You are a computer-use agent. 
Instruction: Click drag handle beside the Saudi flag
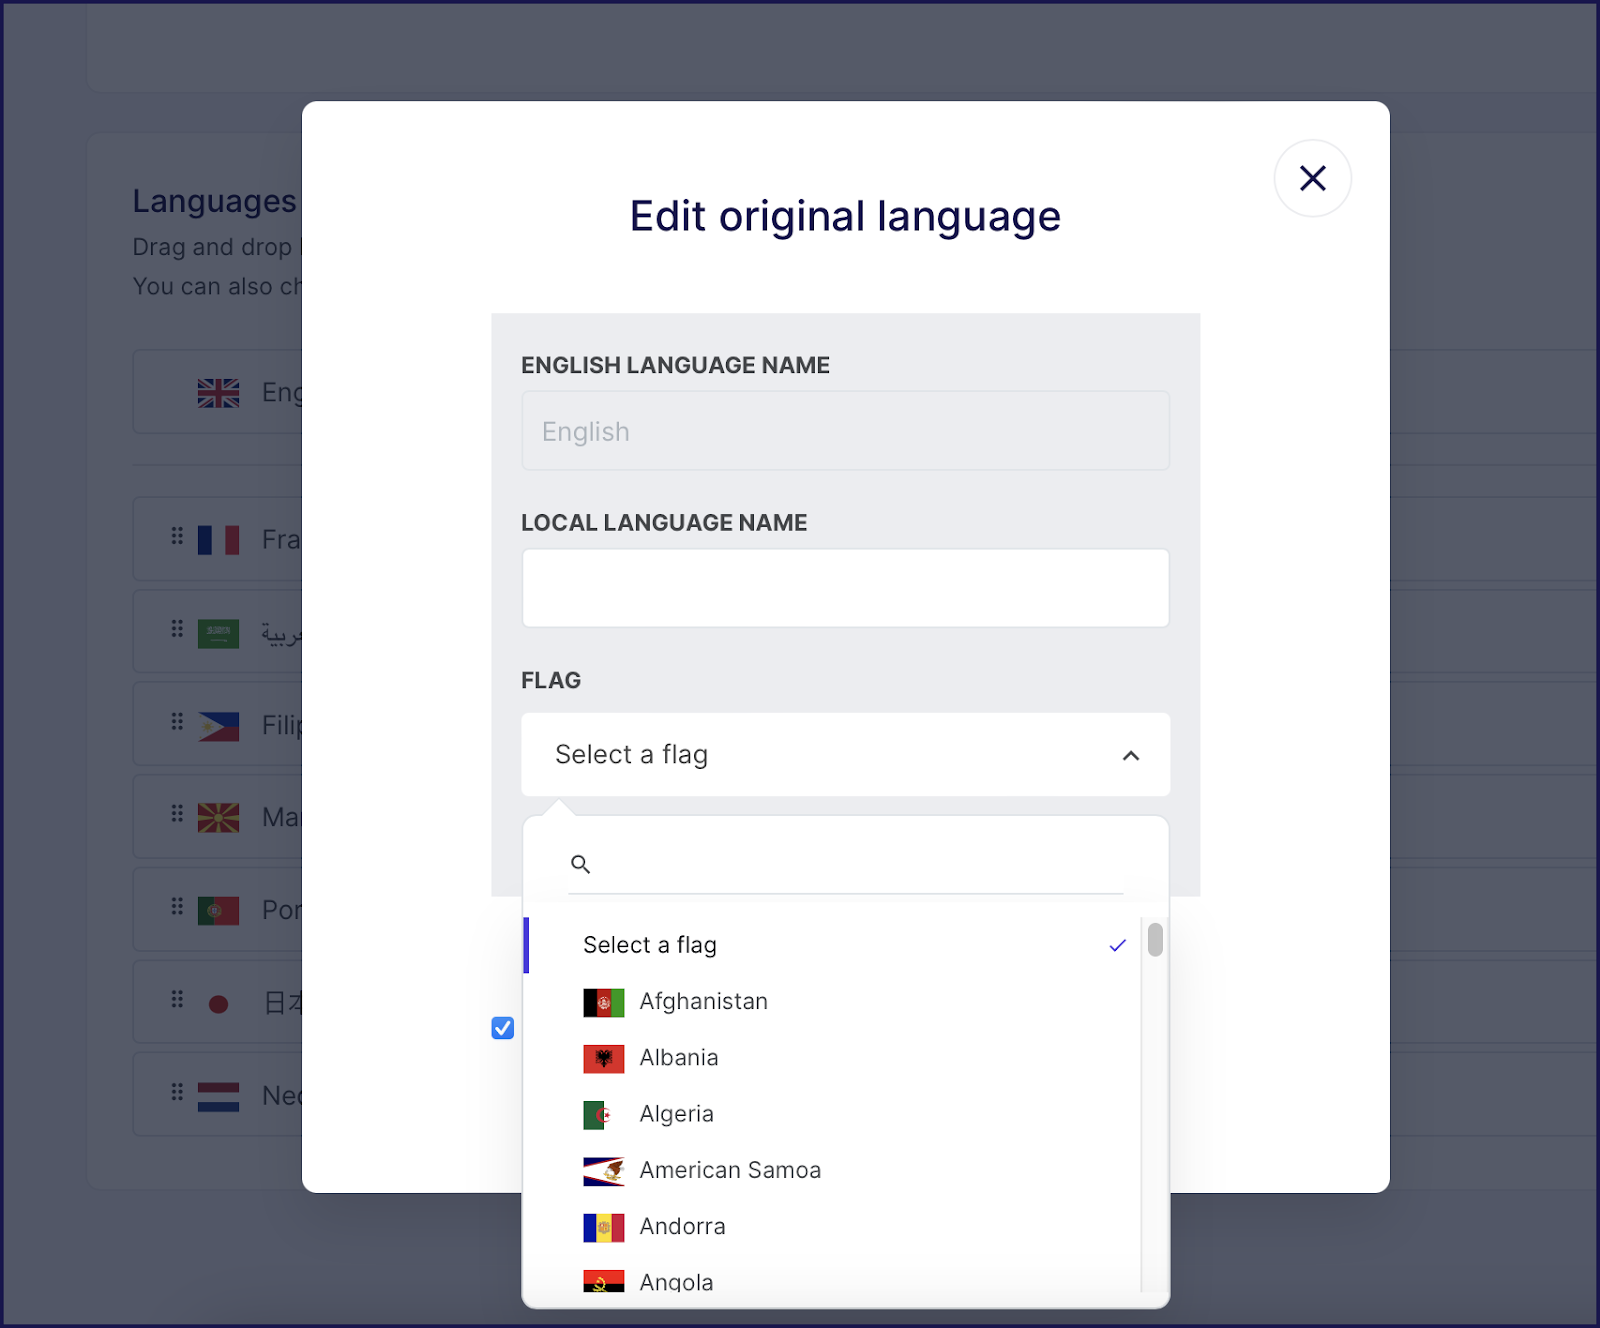pyautogui.click(x=177, y=628)
